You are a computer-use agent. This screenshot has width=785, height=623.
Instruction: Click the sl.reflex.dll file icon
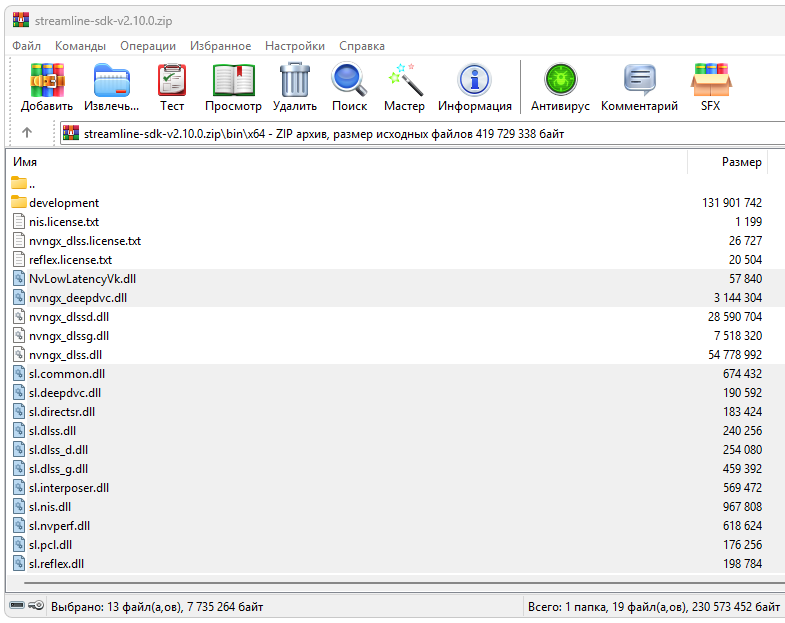[19, 563]
